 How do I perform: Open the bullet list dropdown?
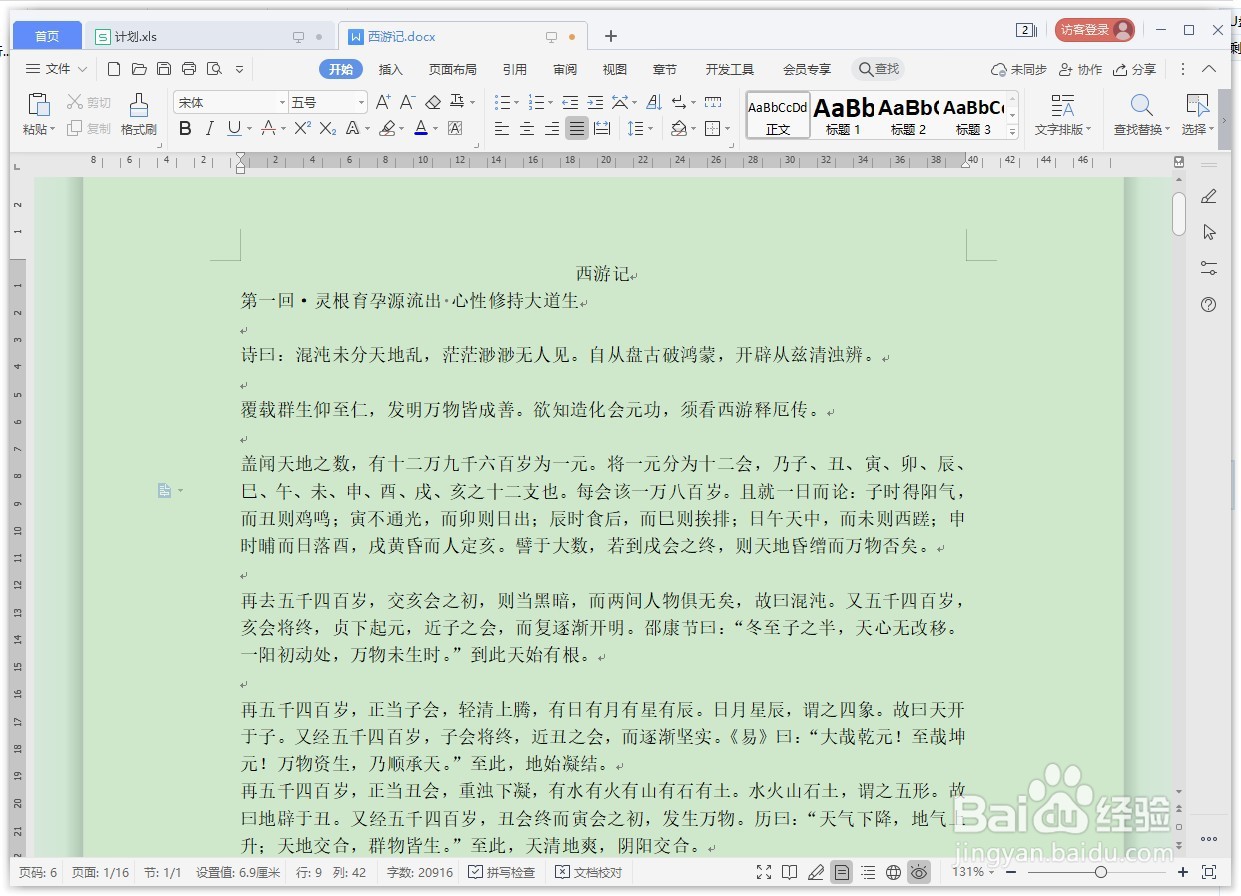(516, 103)
